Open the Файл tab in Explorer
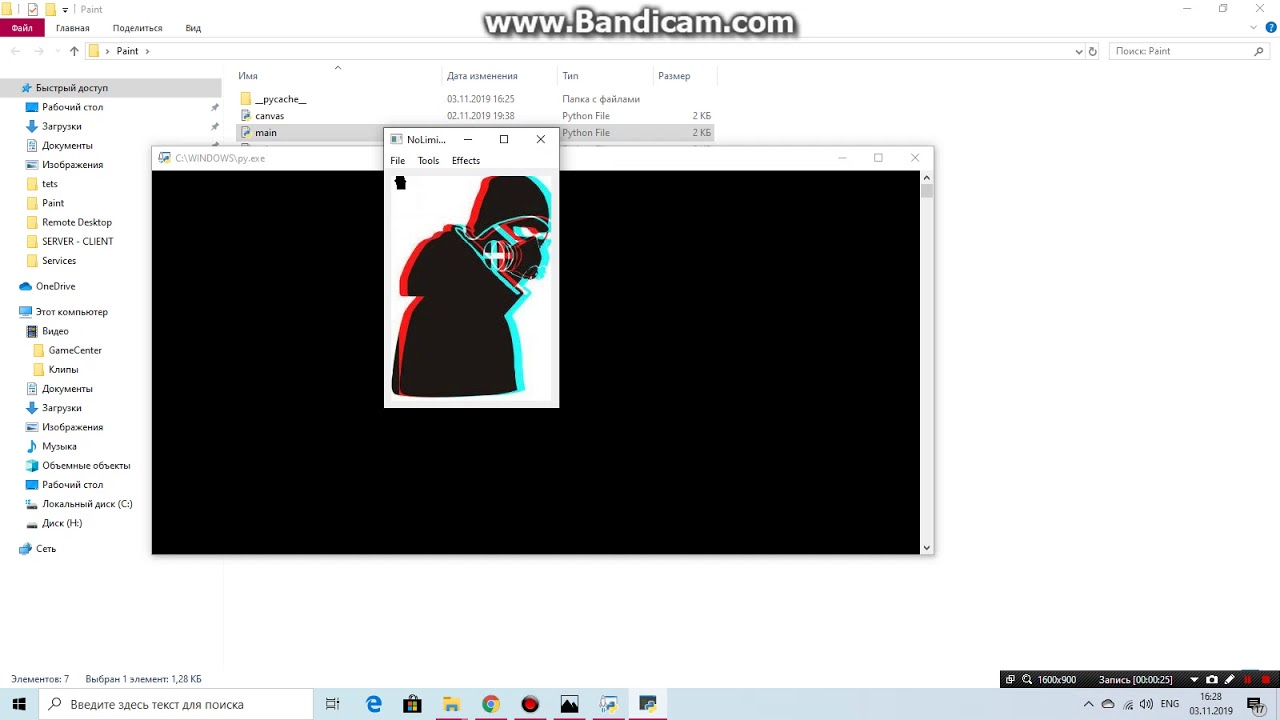Image resolution: width=1280 pixels, height=720 pixels. pyautogui.click(x=22, y=28)
